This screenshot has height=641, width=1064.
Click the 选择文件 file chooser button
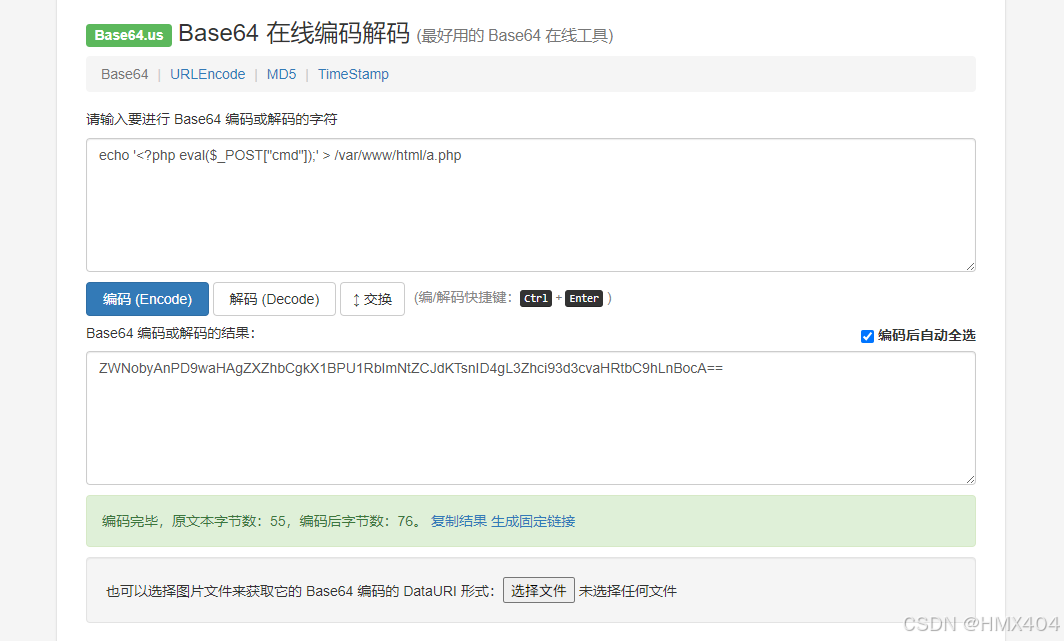[x=539, y=590]
